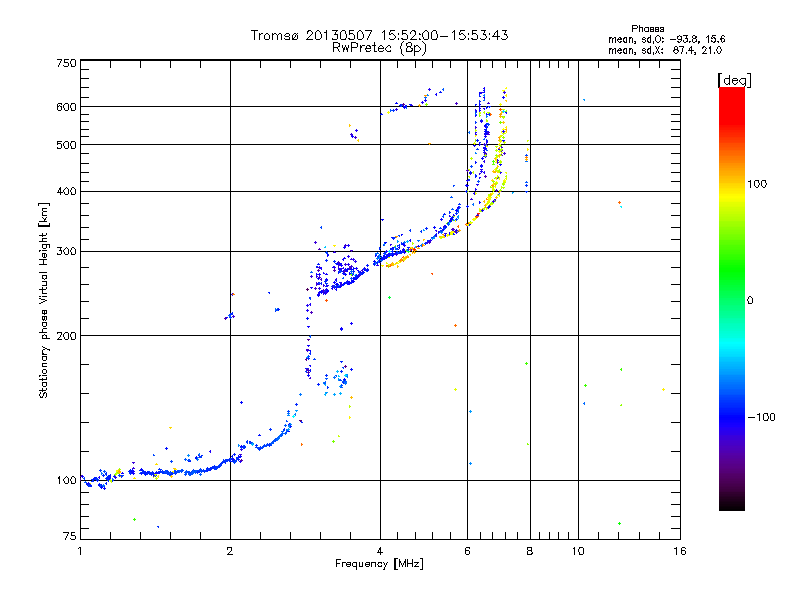The width and height of the screenshot is (800, 600).
Task: Click the y-axis tick '75'
Action: click(70, 536)
